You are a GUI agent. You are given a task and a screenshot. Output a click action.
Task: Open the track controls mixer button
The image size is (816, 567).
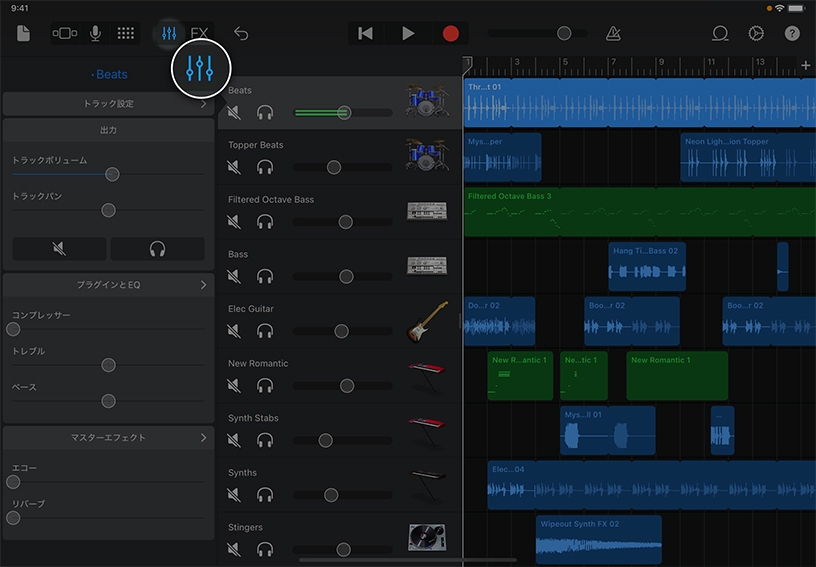169,33
